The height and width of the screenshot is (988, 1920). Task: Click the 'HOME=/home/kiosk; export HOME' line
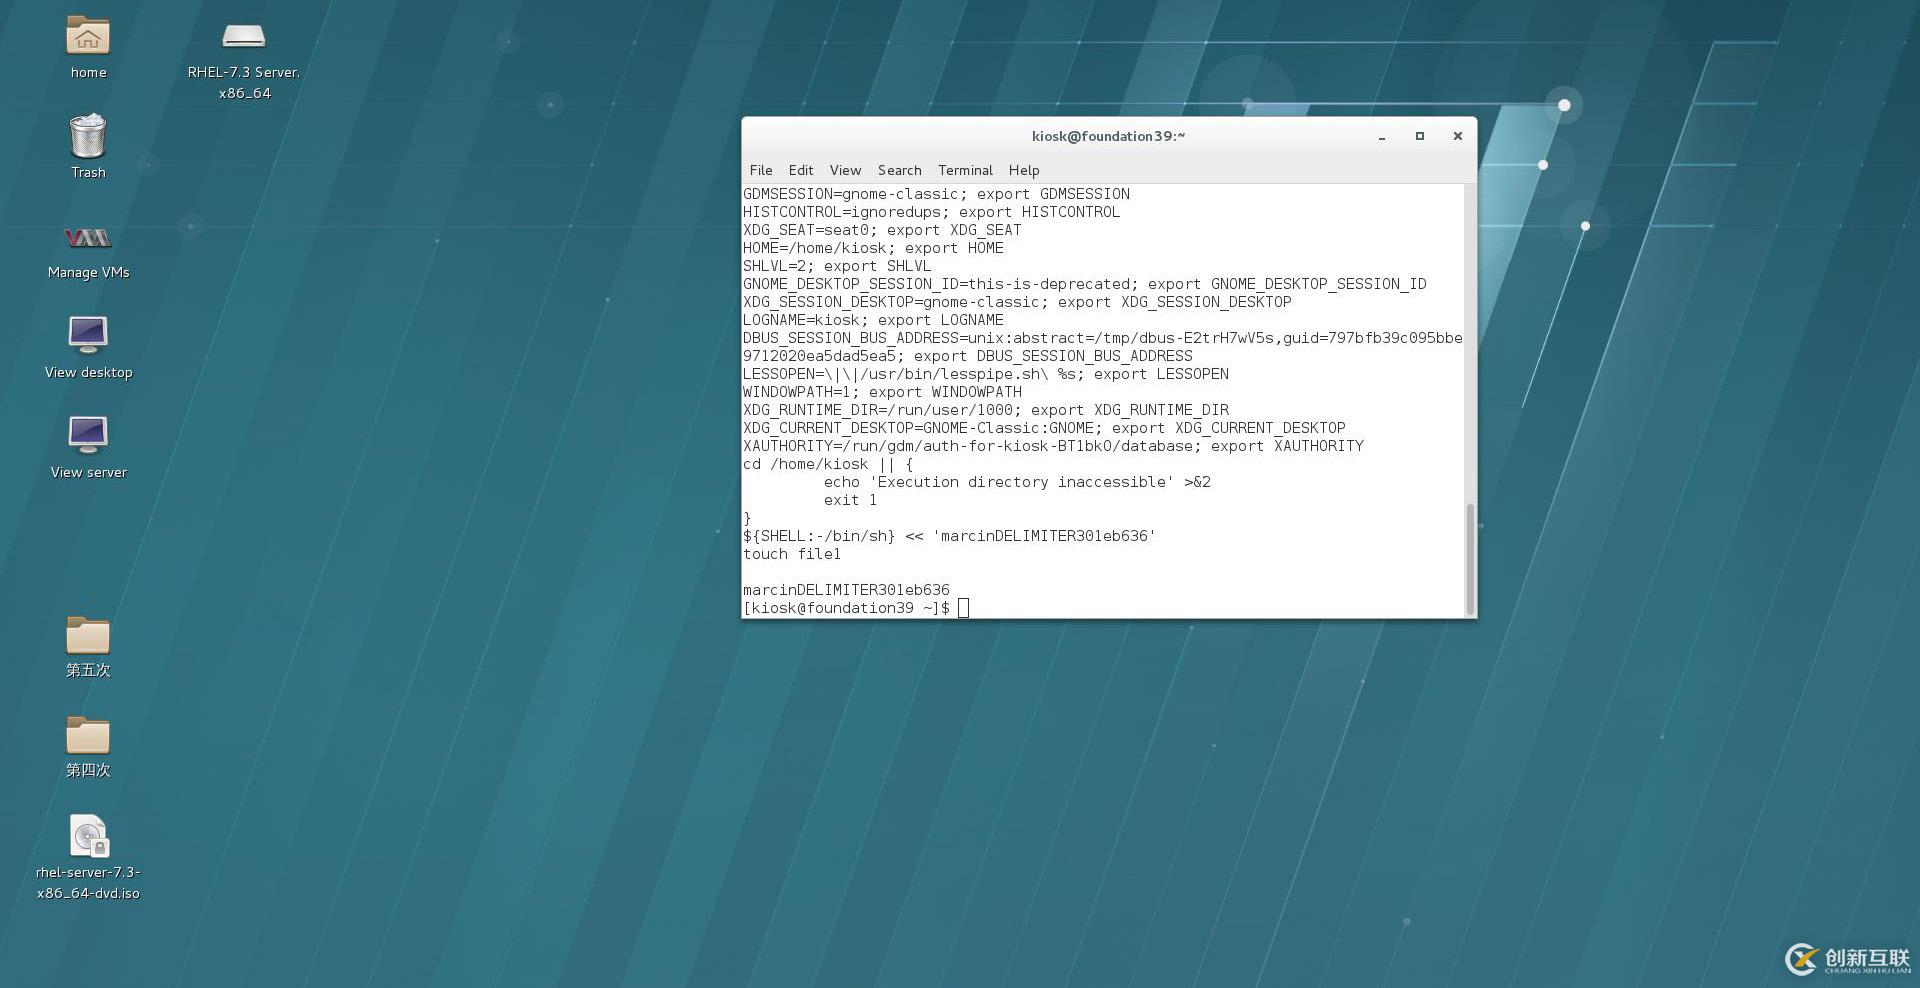pyautogui.click(x=873, y=248)
